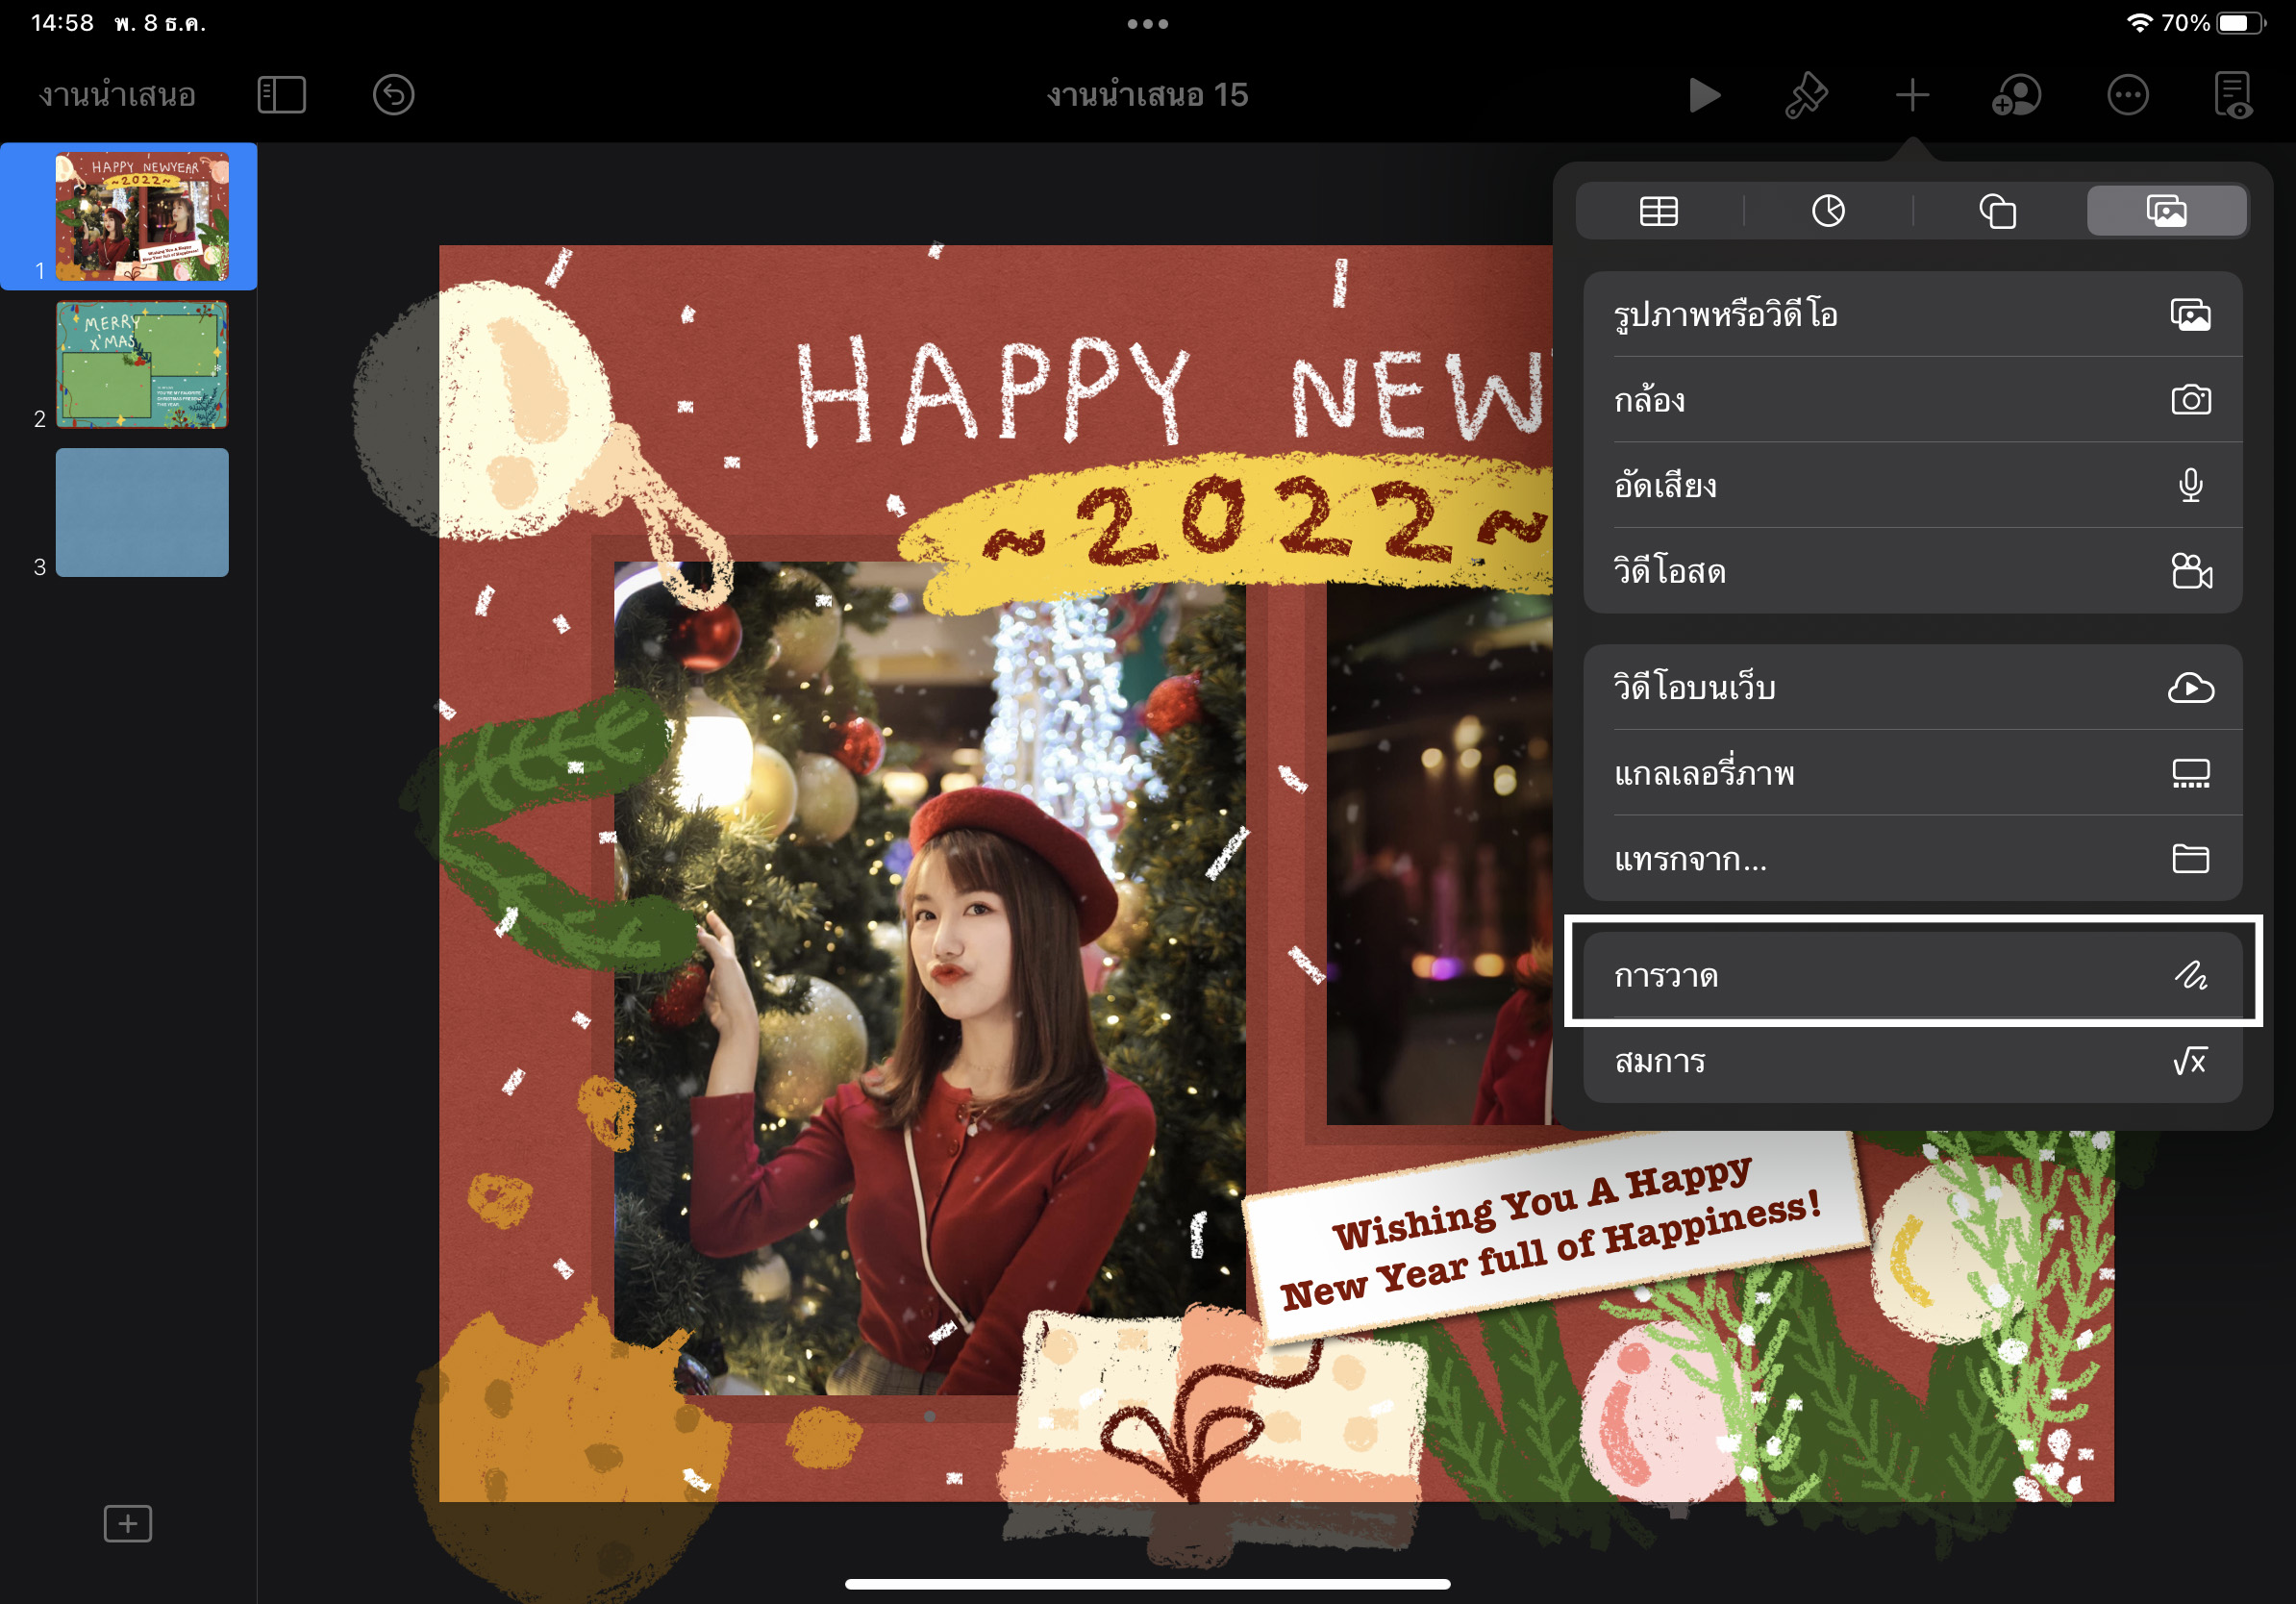Open the Collaborate add-person icon
The height and width of the screenshot is (1604, 2296).
point(2016,95)
